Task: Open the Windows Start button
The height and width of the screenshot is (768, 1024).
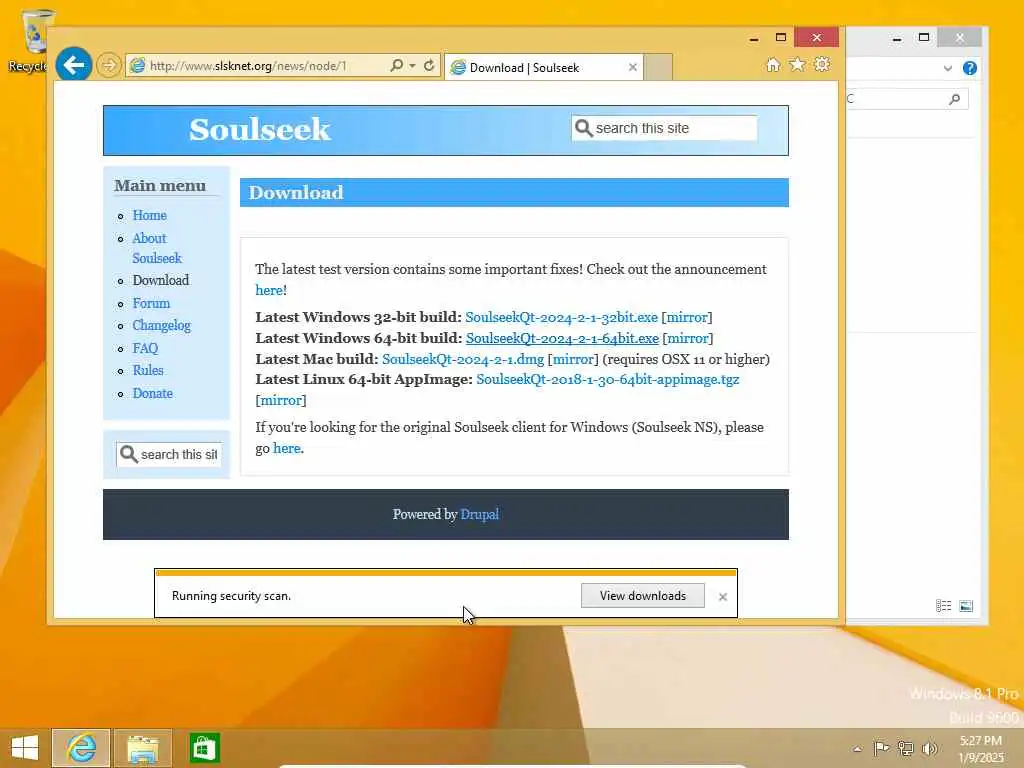Action: 25,748
